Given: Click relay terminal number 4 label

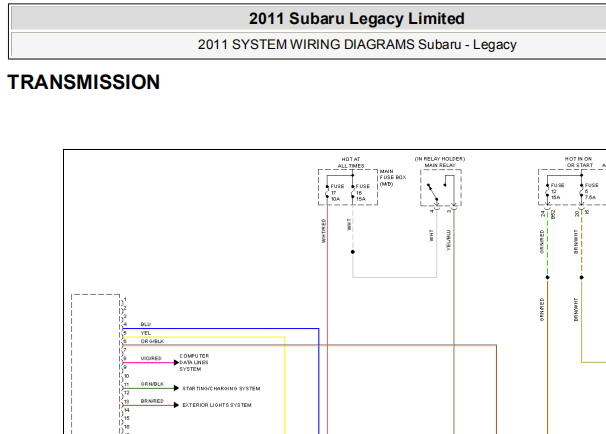Looking at the screenshot, I should [x=432, y=211].
